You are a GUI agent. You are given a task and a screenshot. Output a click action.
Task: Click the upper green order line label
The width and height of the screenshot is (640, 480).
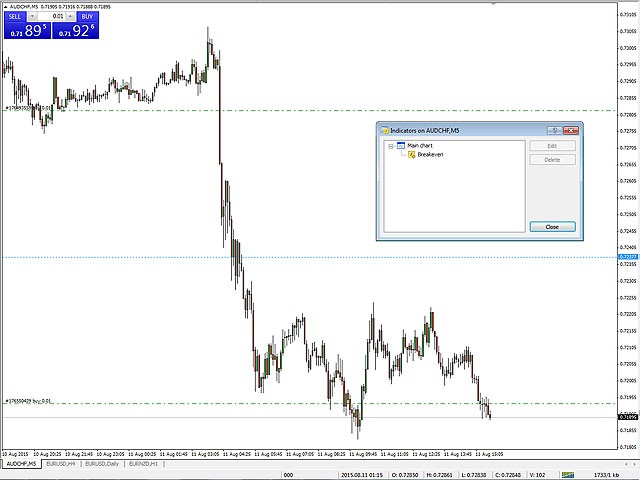(29, 108)
